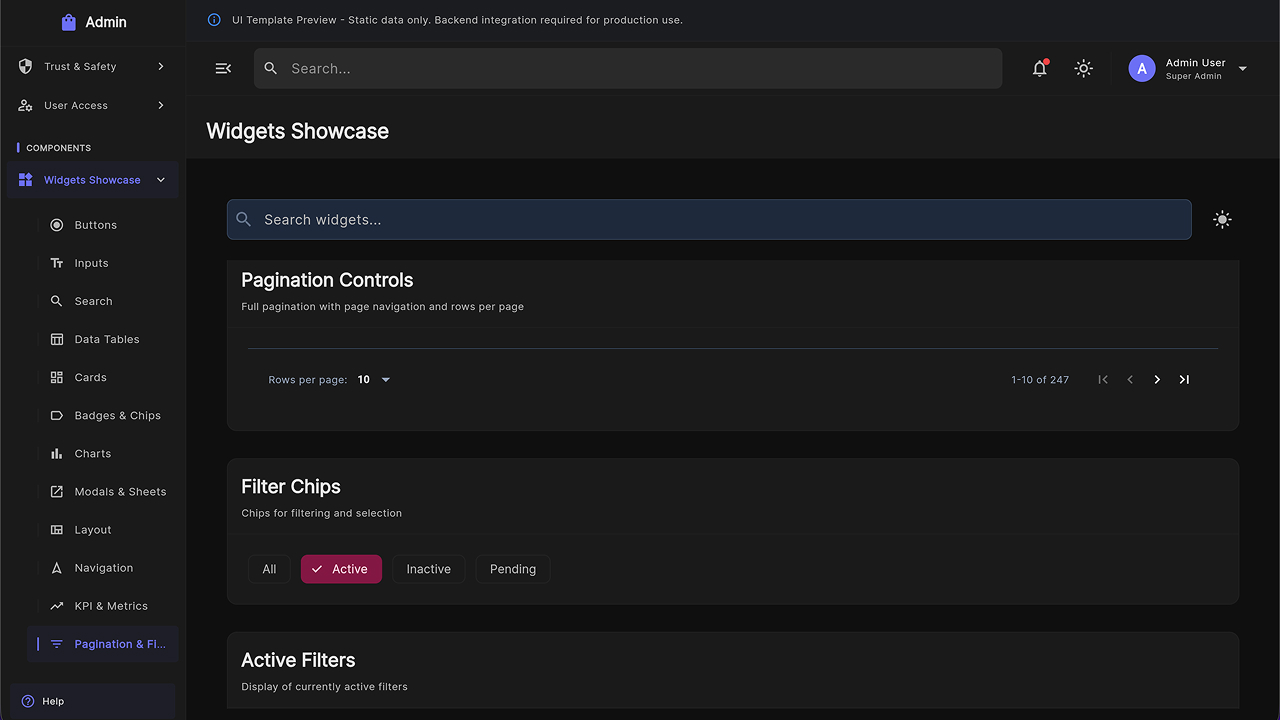Click the "1-10 of 247" page range text

coord(1040,380)
